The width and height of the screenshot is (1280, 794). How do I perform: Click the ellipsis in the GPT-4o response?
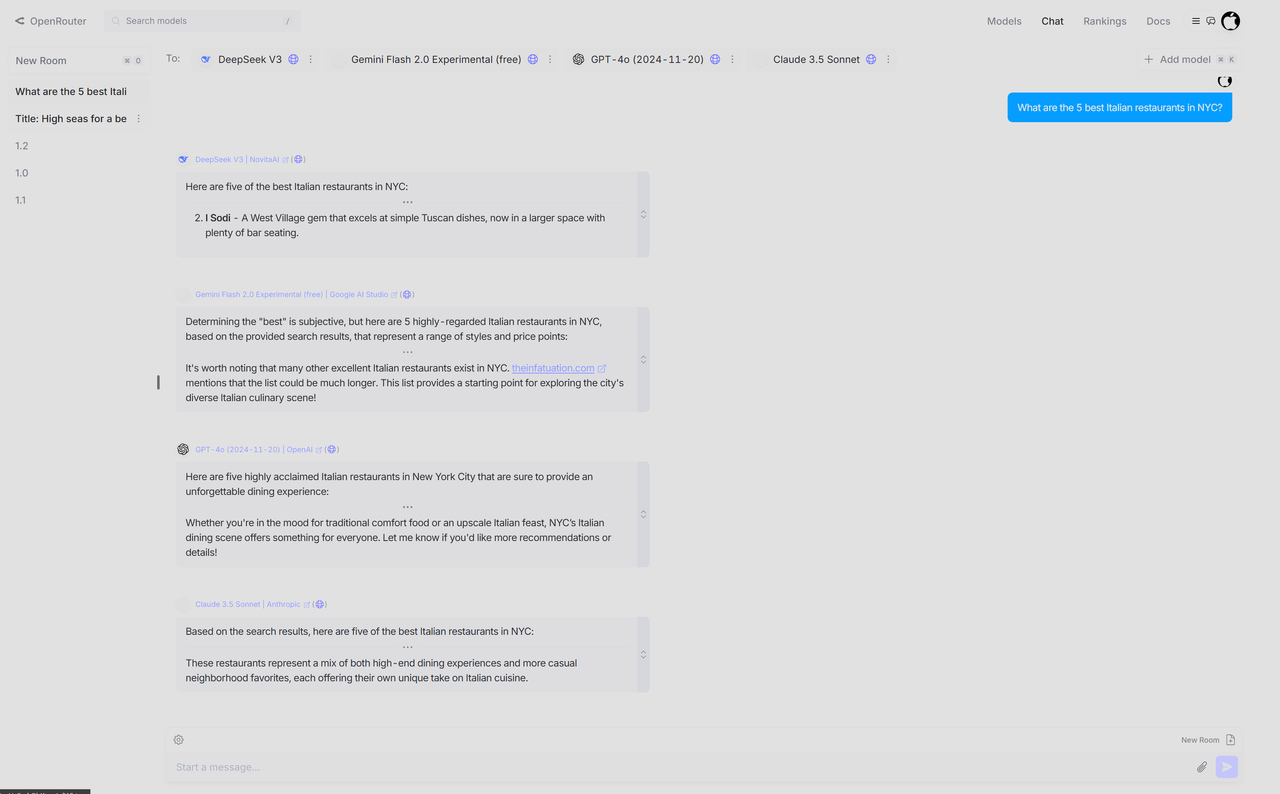pyautogui.click(x=408, y=507)
